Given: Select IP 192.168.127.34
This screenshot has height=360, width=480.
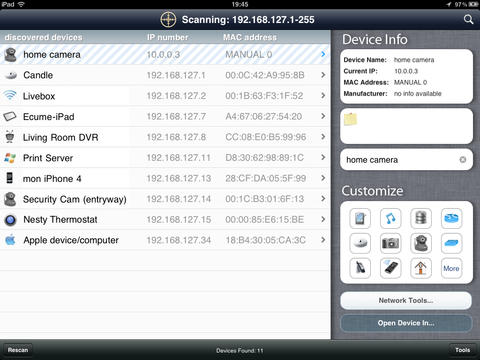Looking at the screenshot, I should 179,240.
